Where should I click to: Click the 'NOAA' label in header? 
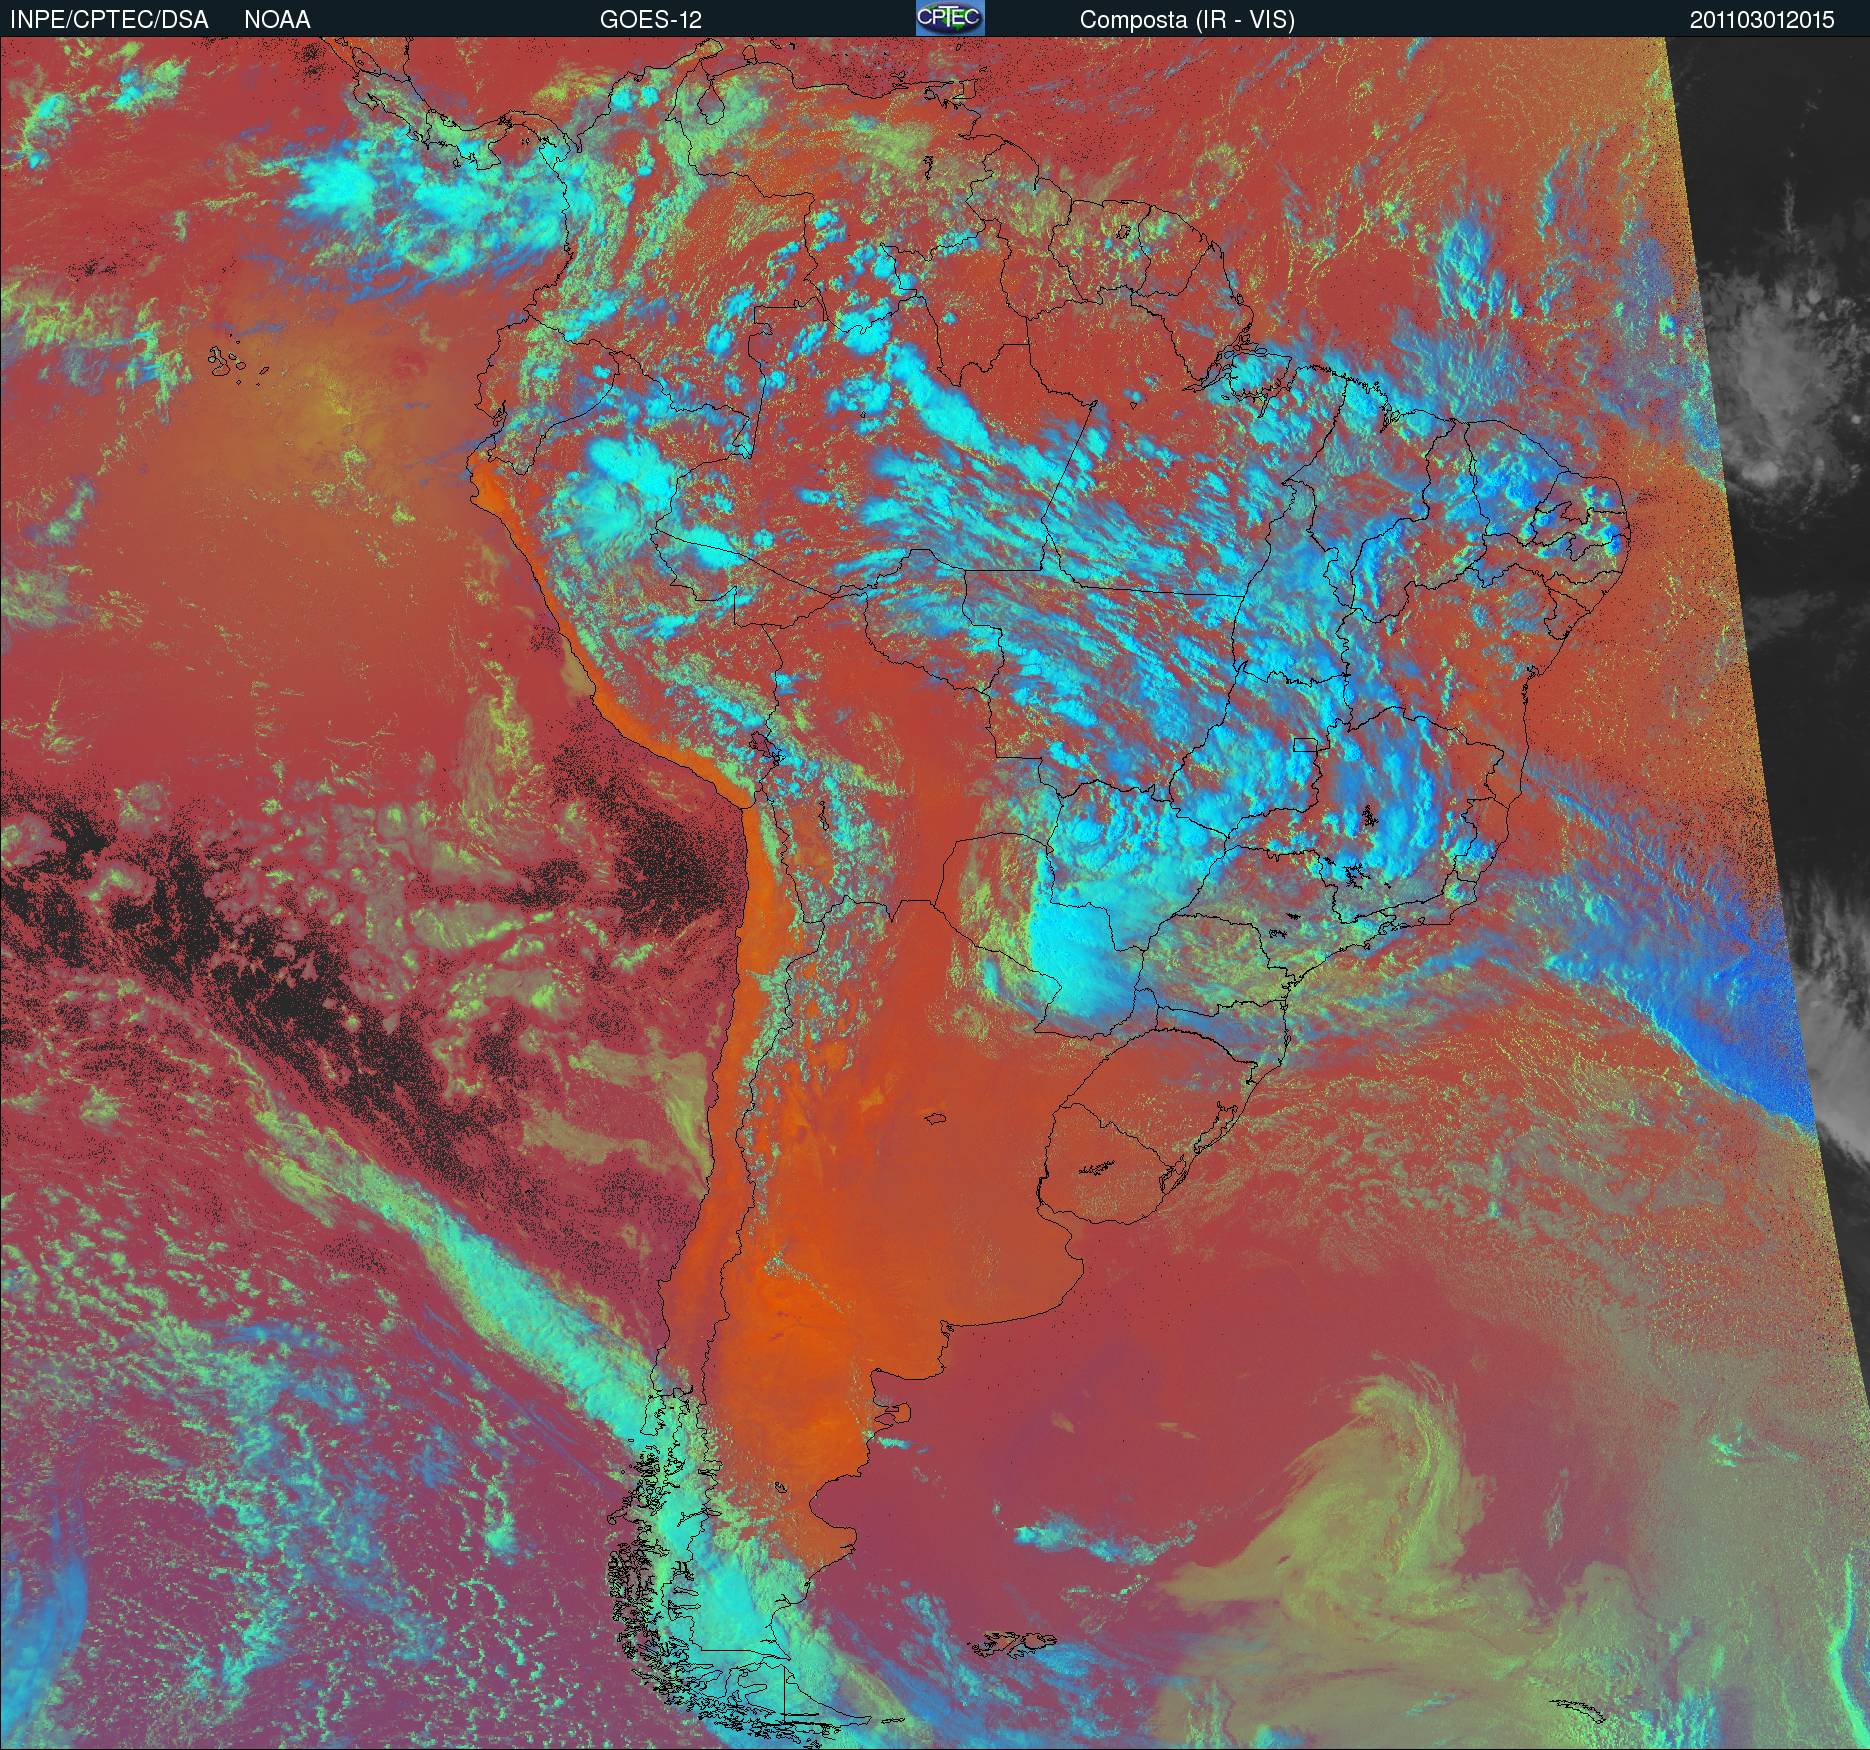pyautogui.click(x=277, y=20)
